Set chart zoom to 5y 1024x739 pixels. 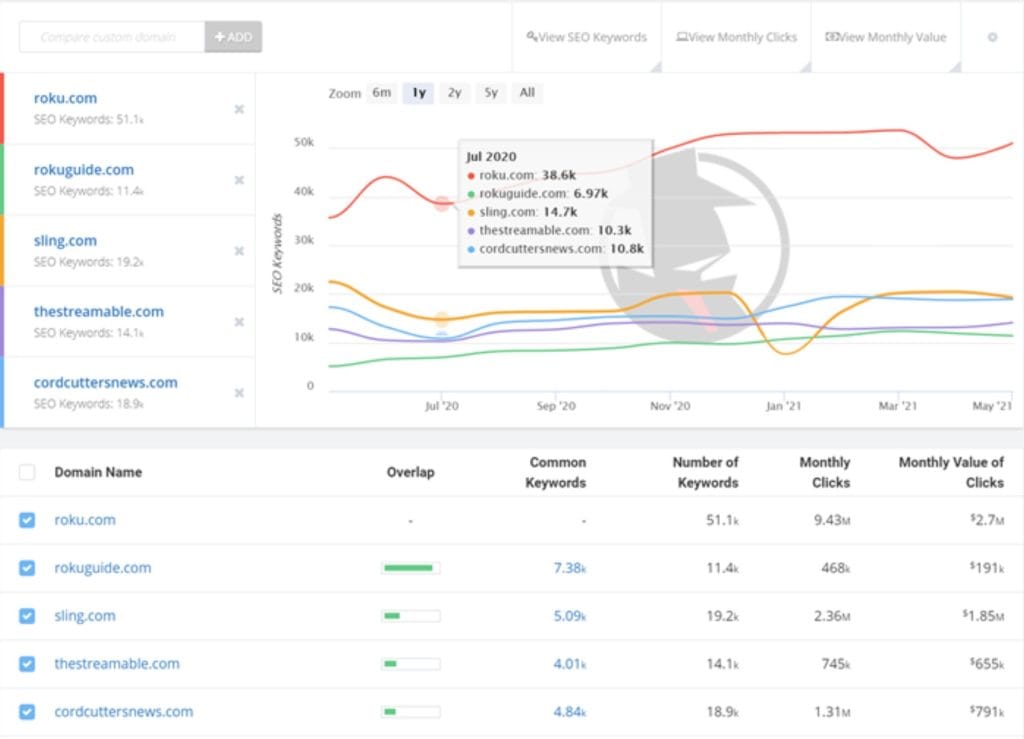point(491,93)
